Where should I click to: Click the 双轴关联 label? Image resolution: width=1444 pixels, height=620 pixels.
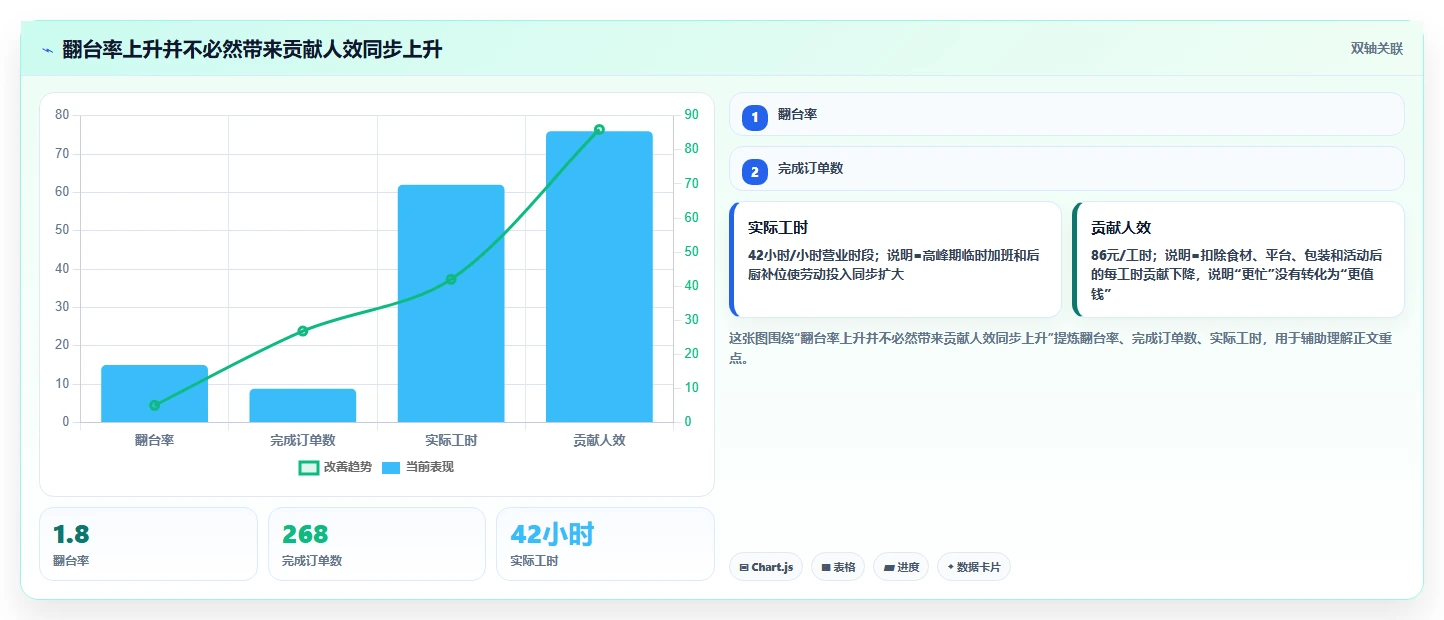(1377, 49)
